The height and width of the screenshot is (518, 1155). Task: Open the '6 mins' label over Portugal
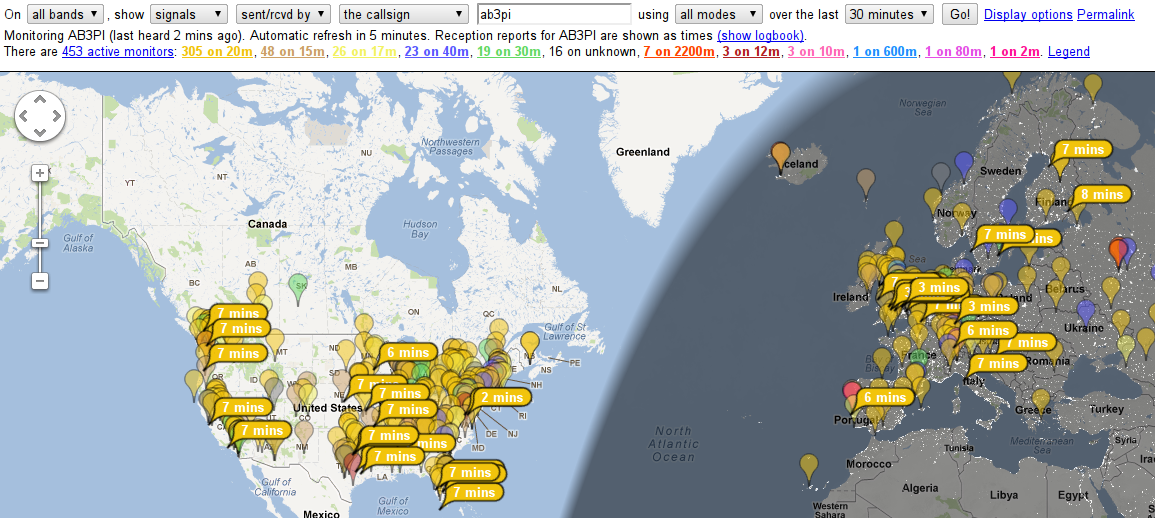tap(885, 397)
